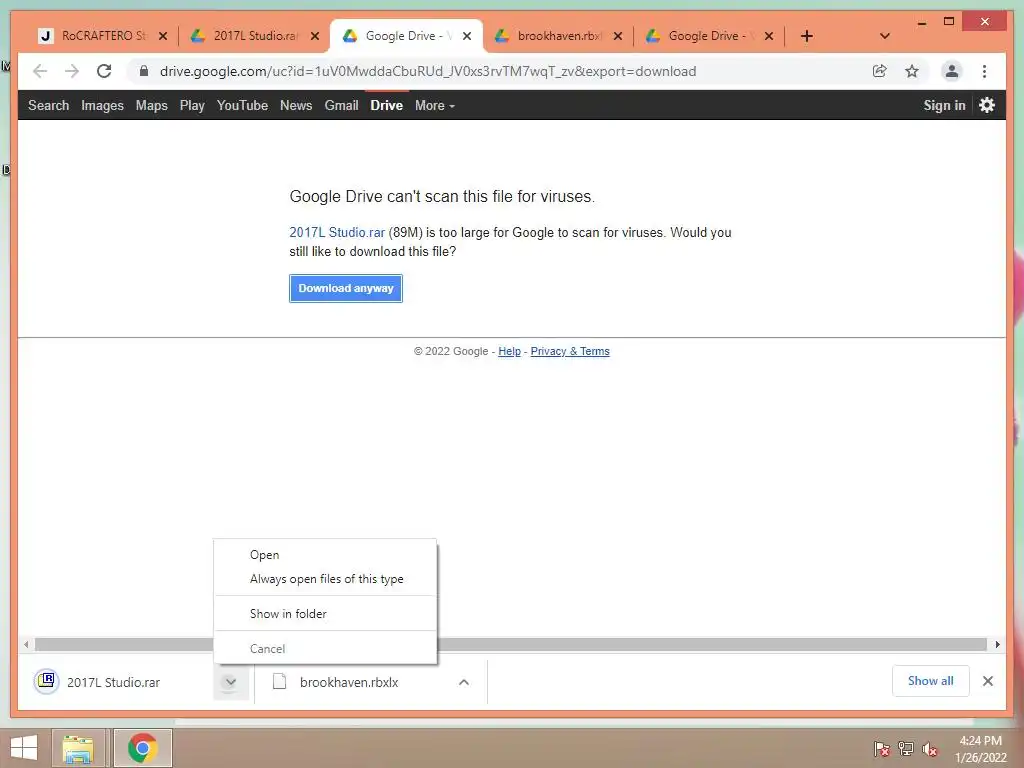Expand brookhaven.rbxlx download options chevron
Screen dimensions: 1024x768
pos(464,682)
